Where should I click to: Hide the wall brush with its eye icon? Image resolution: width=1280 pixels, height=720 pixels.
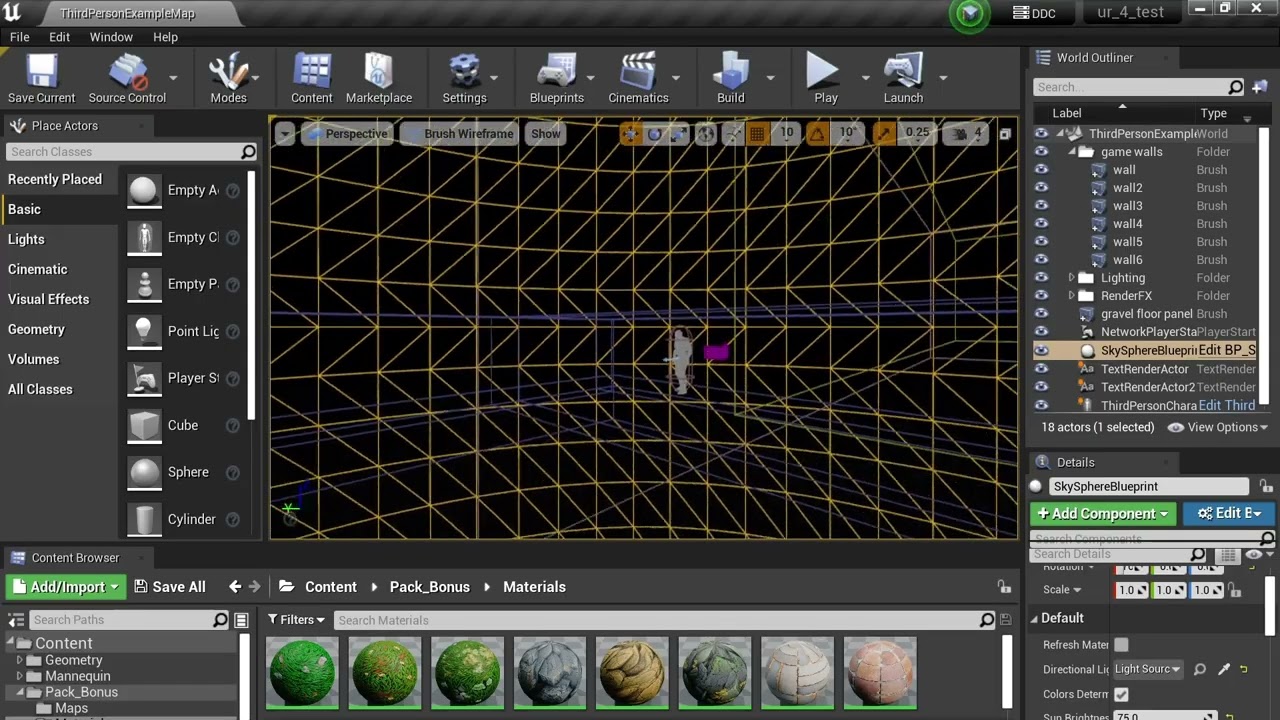(1041, 170)
